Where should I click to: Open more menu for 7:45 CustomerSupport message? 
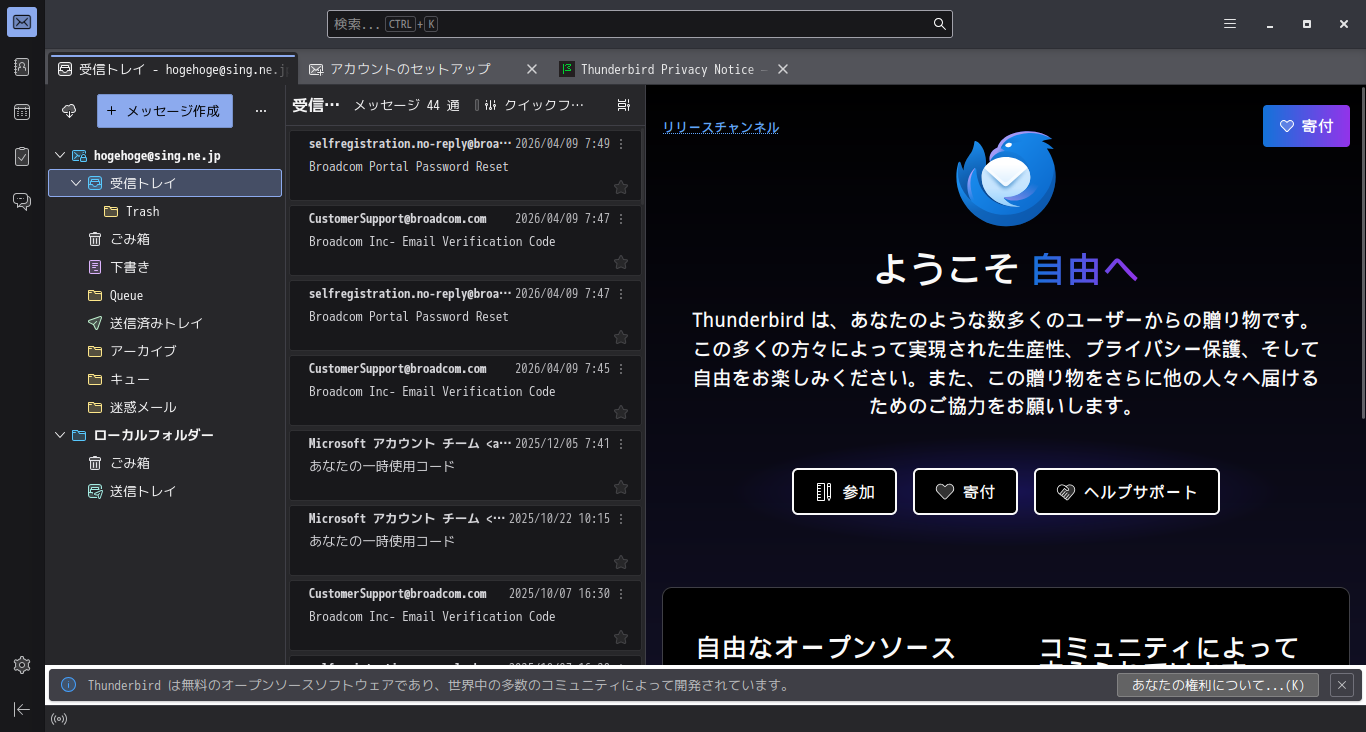point(621,369)
